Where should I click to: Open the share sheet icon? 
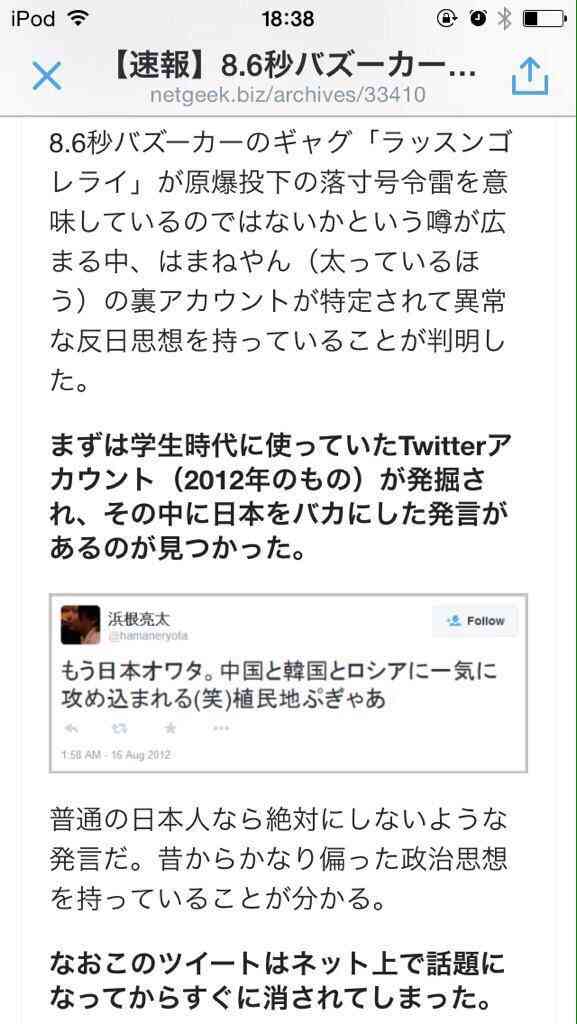[530, 75]
